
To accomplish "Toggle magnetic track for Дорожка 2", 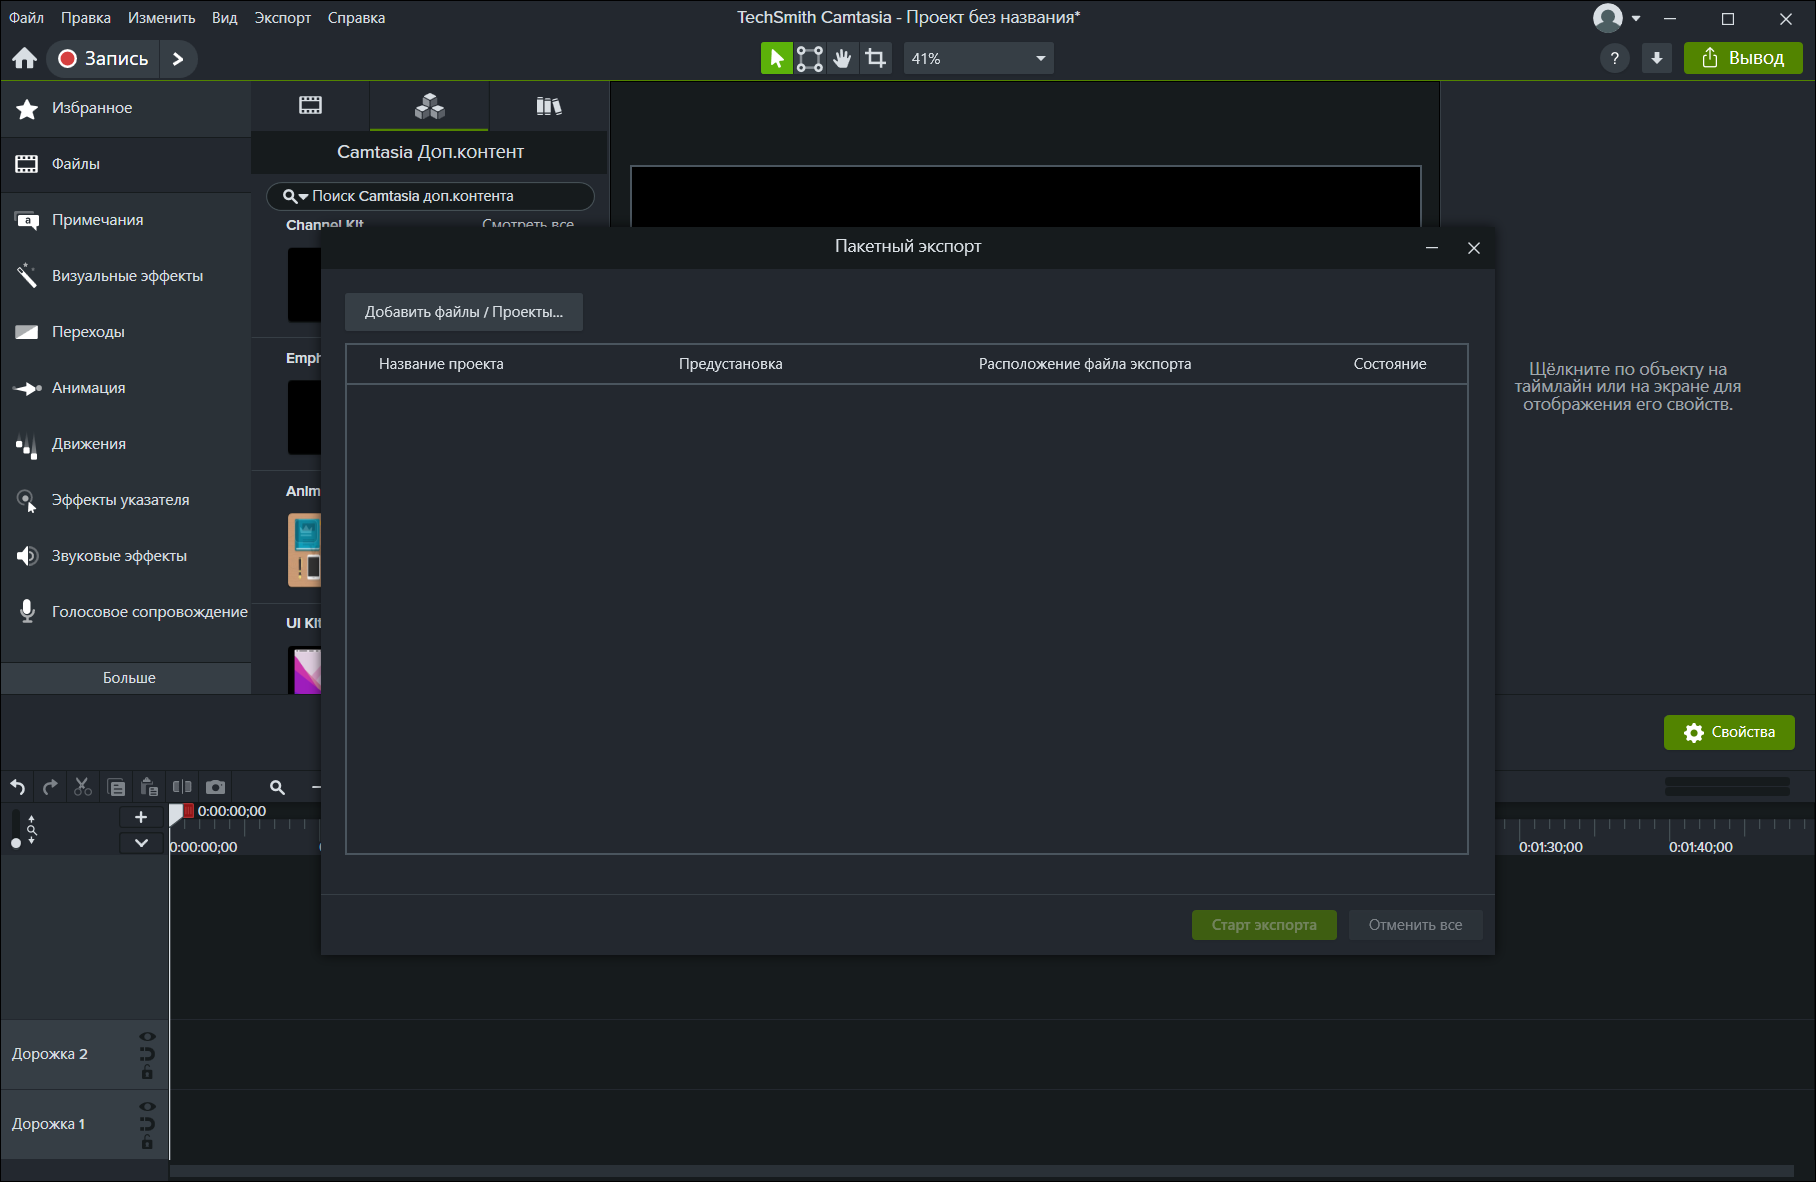I will click(x=147, y=1054).
